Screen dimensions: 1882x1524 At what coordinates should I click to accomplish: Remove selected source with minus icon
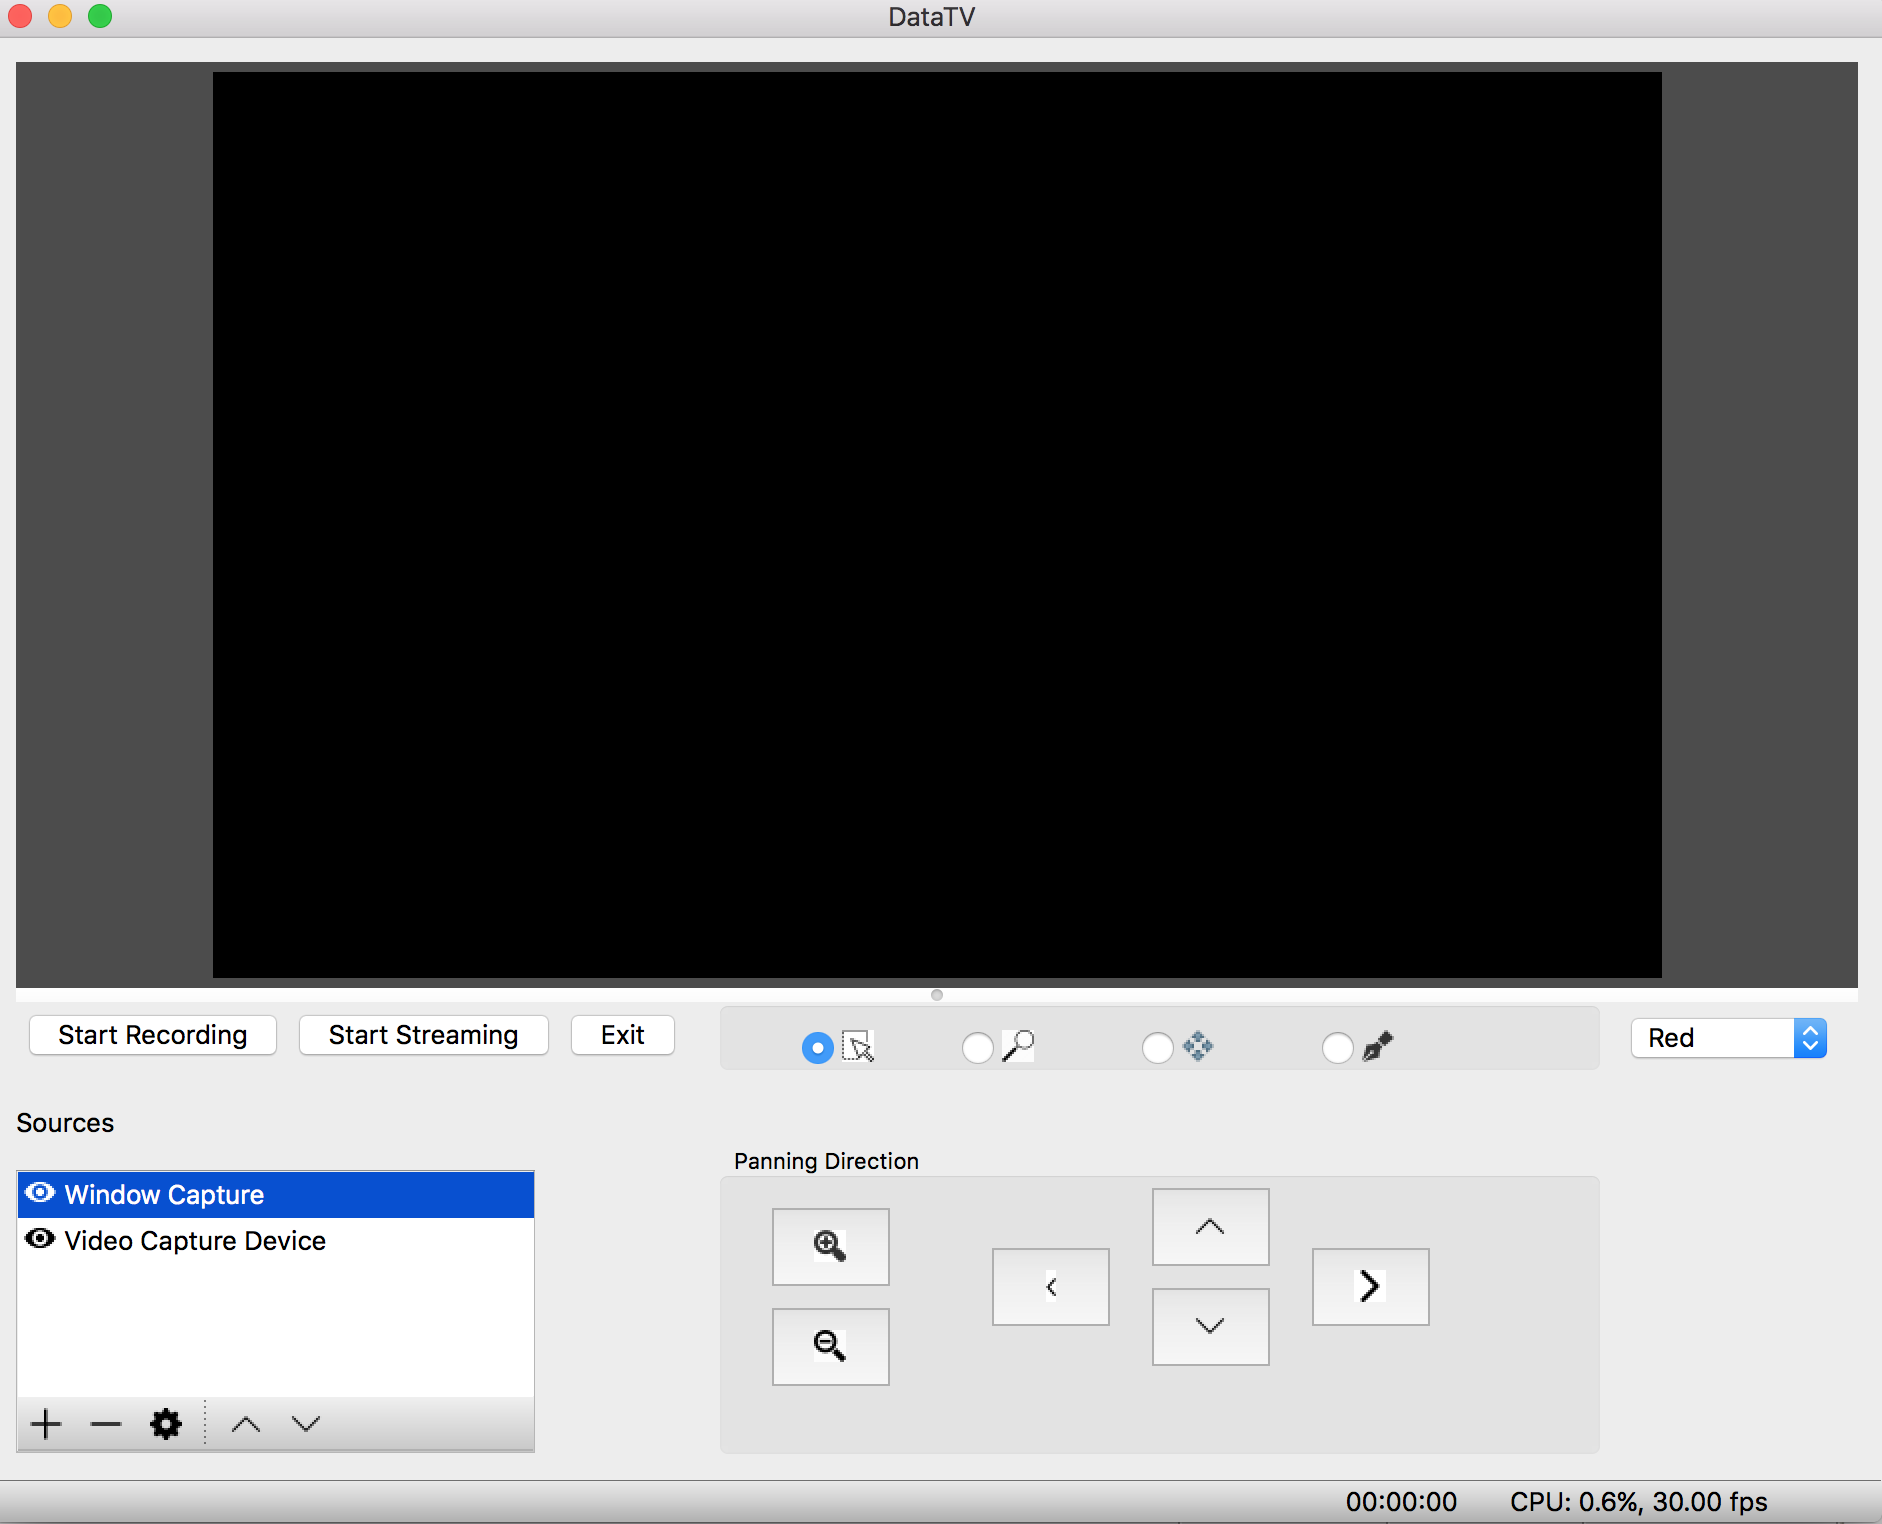point(105,1424)
